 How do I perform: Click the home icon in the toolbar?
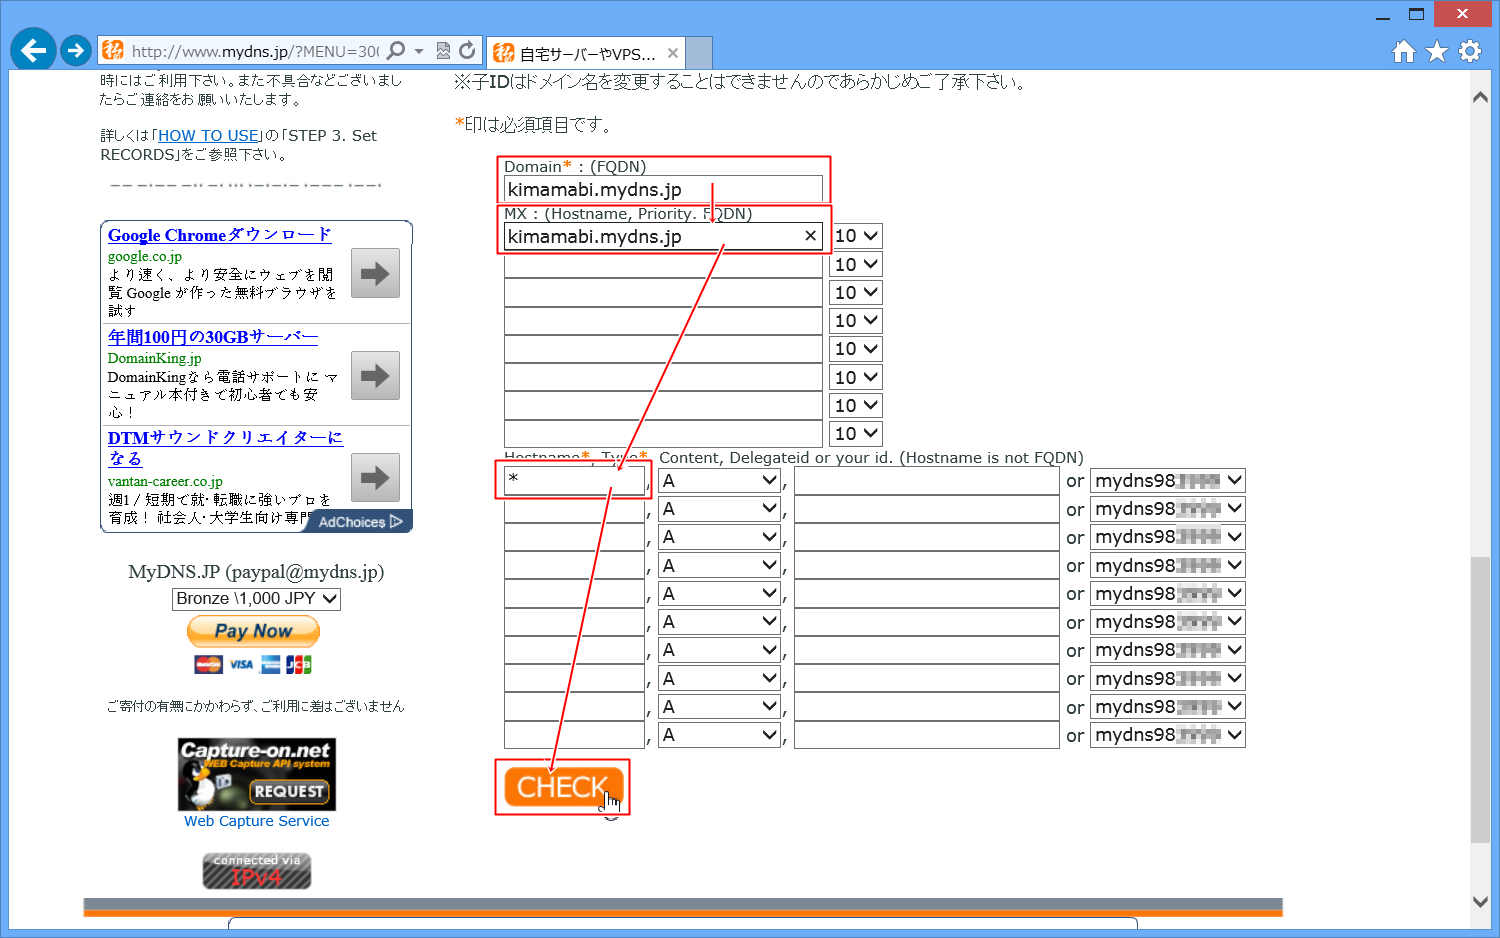coord(1403,49)
